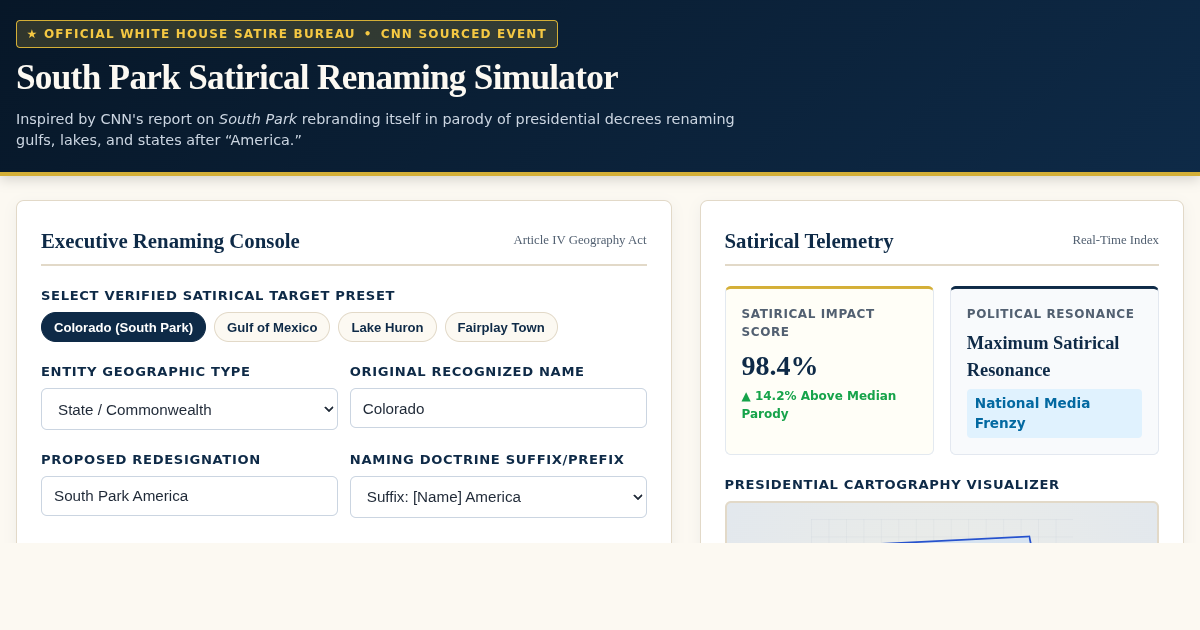Click the Original Recognized Name field
Image resolution: width=1200 pixels, height=630 pixels.
498,408
